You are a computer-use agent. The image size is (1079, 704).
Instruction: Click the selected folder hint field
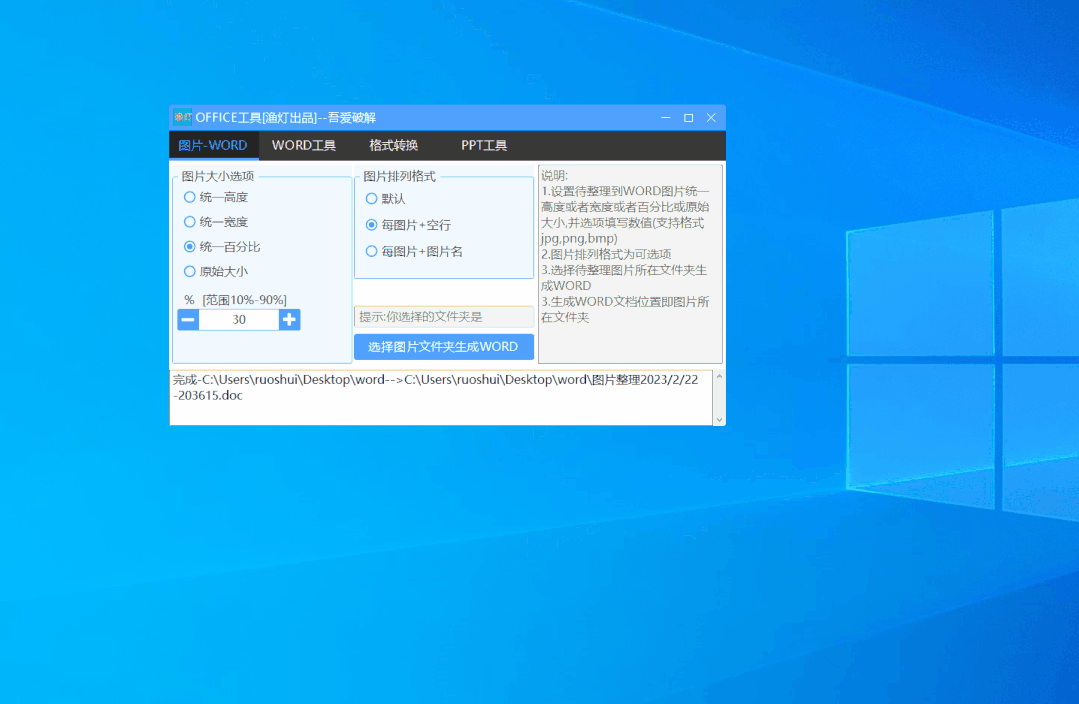tap(444, 317)
